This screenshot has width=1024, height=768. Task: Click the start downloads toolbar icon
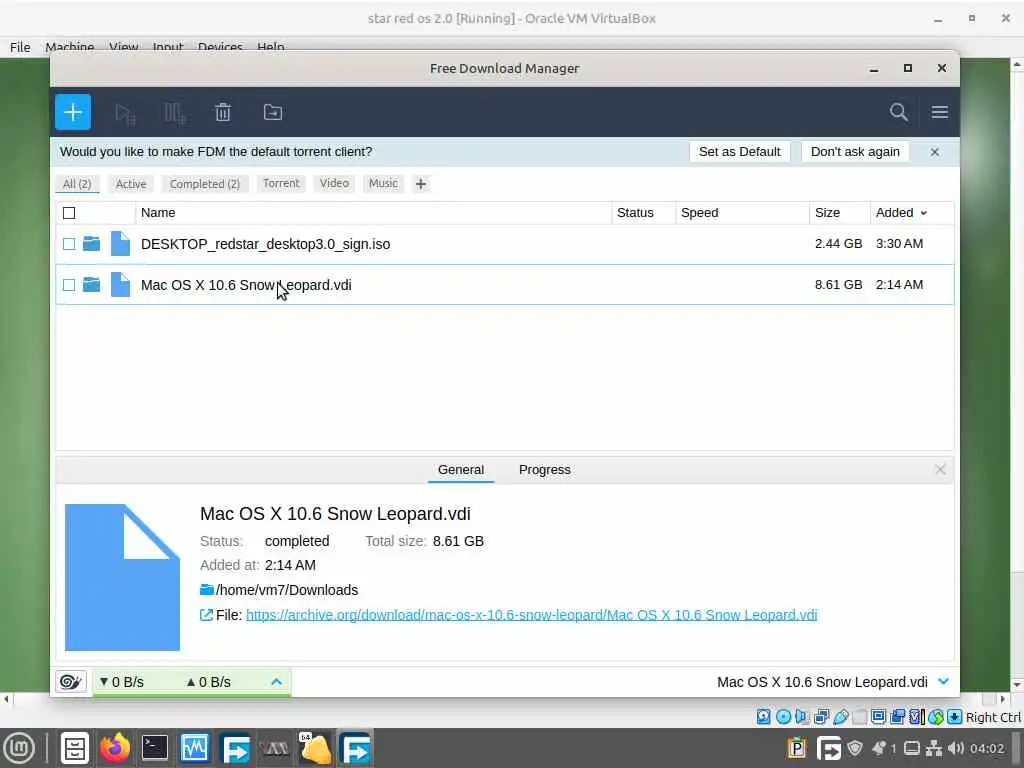(124, 113)
